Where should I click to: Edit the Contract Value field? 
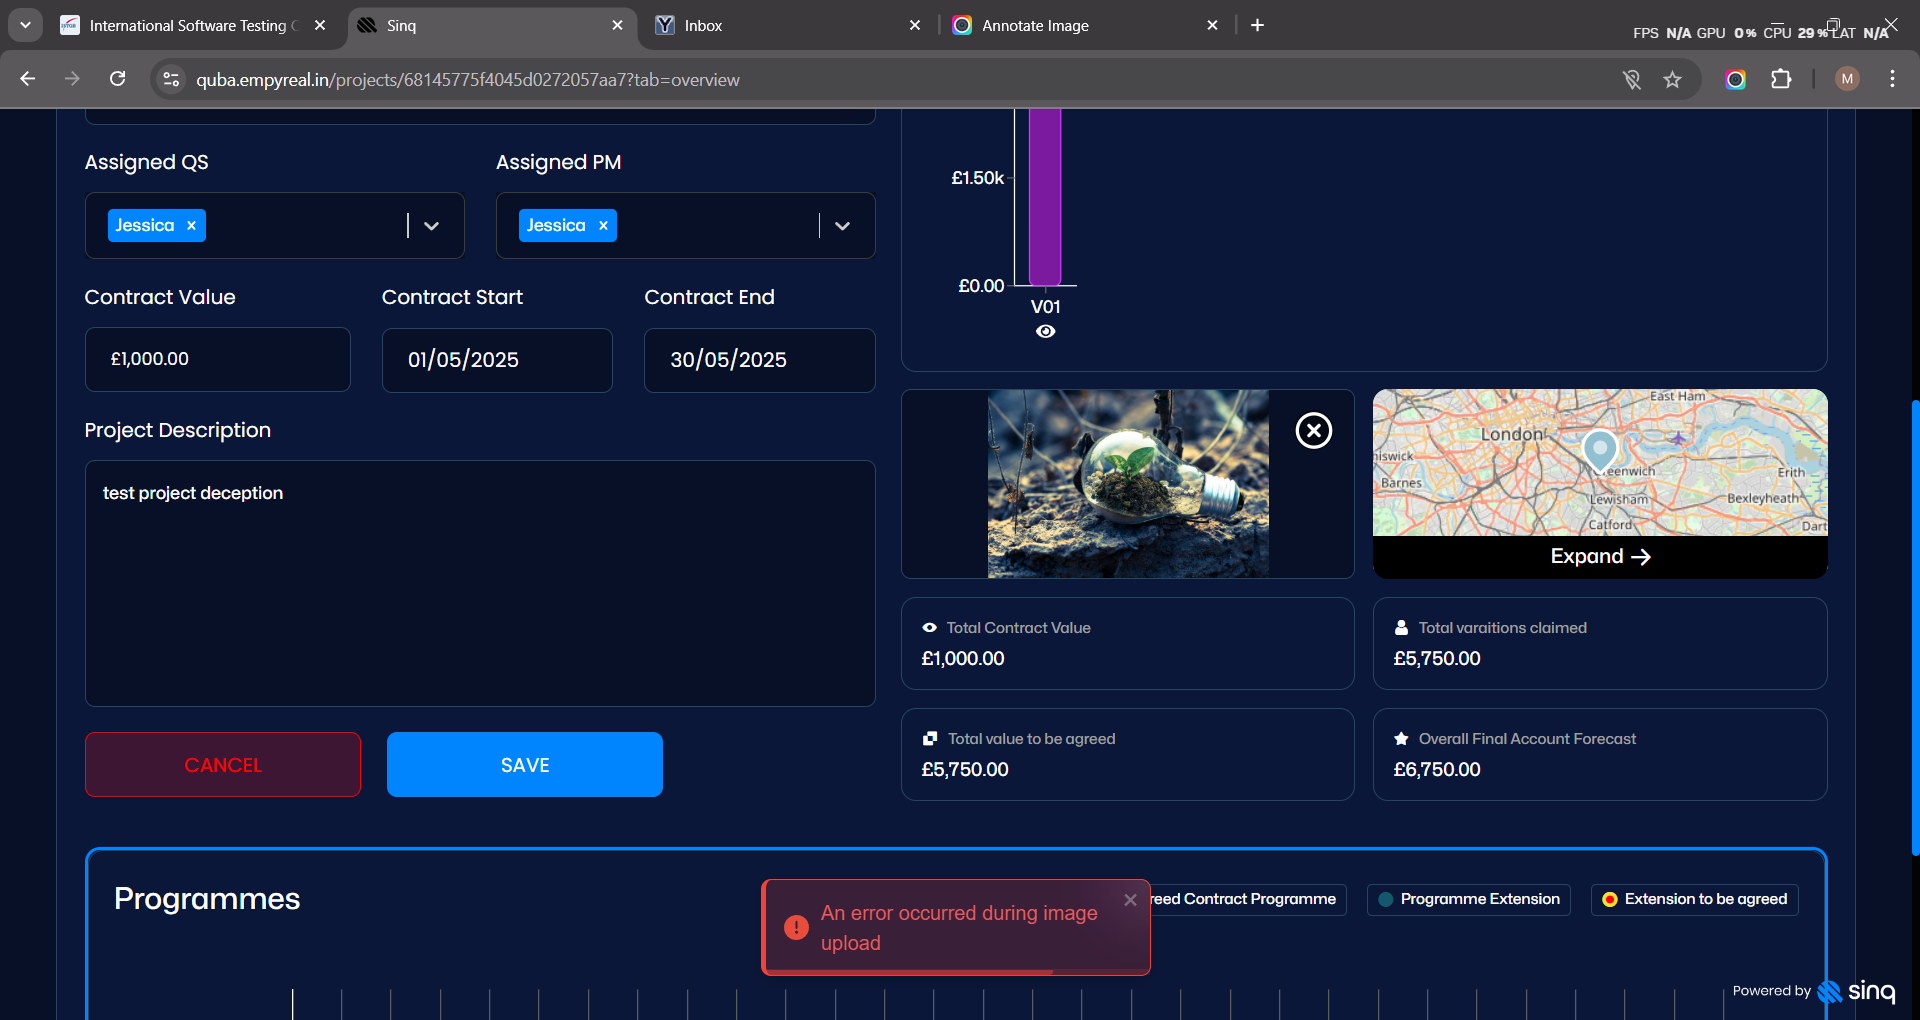point(217,359)
